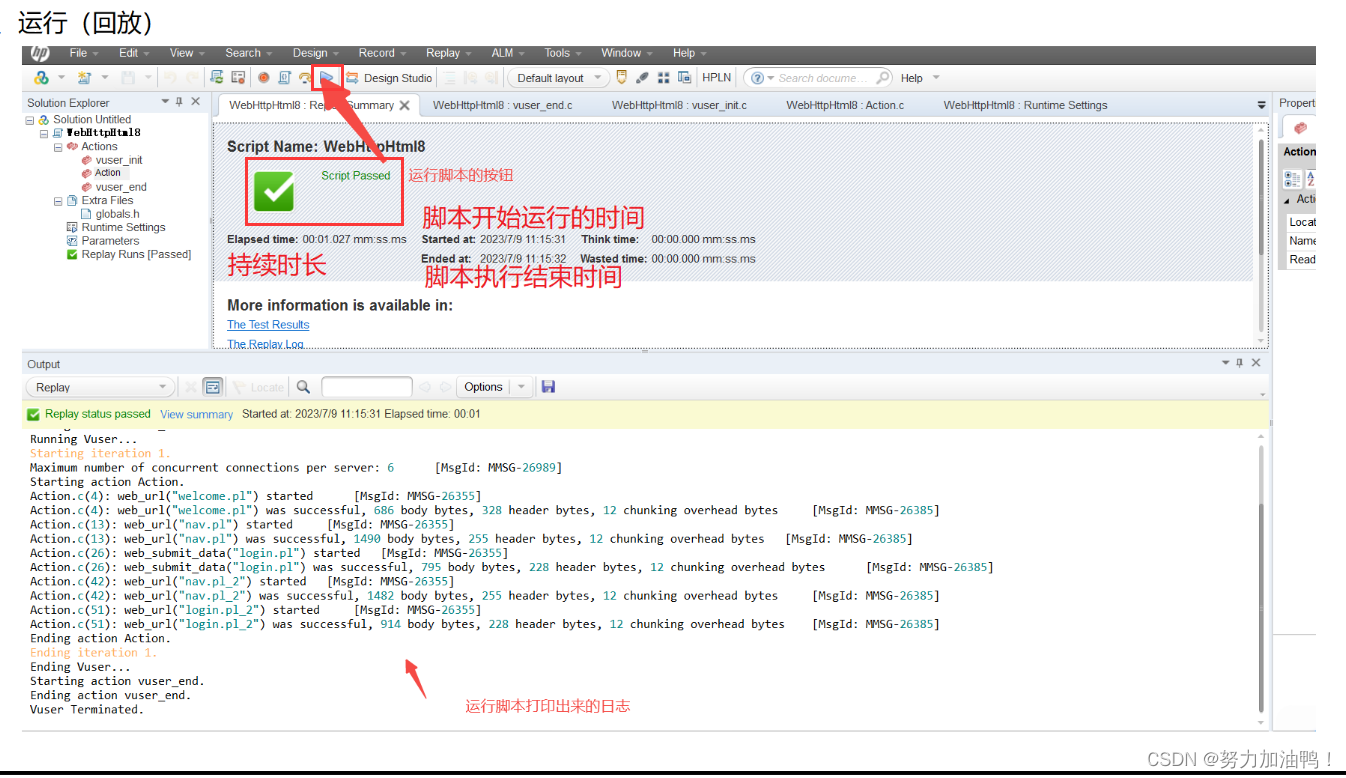Click the HP logo icon
The height and width of the screenshot is (778, 1346).
click(40, 53)
